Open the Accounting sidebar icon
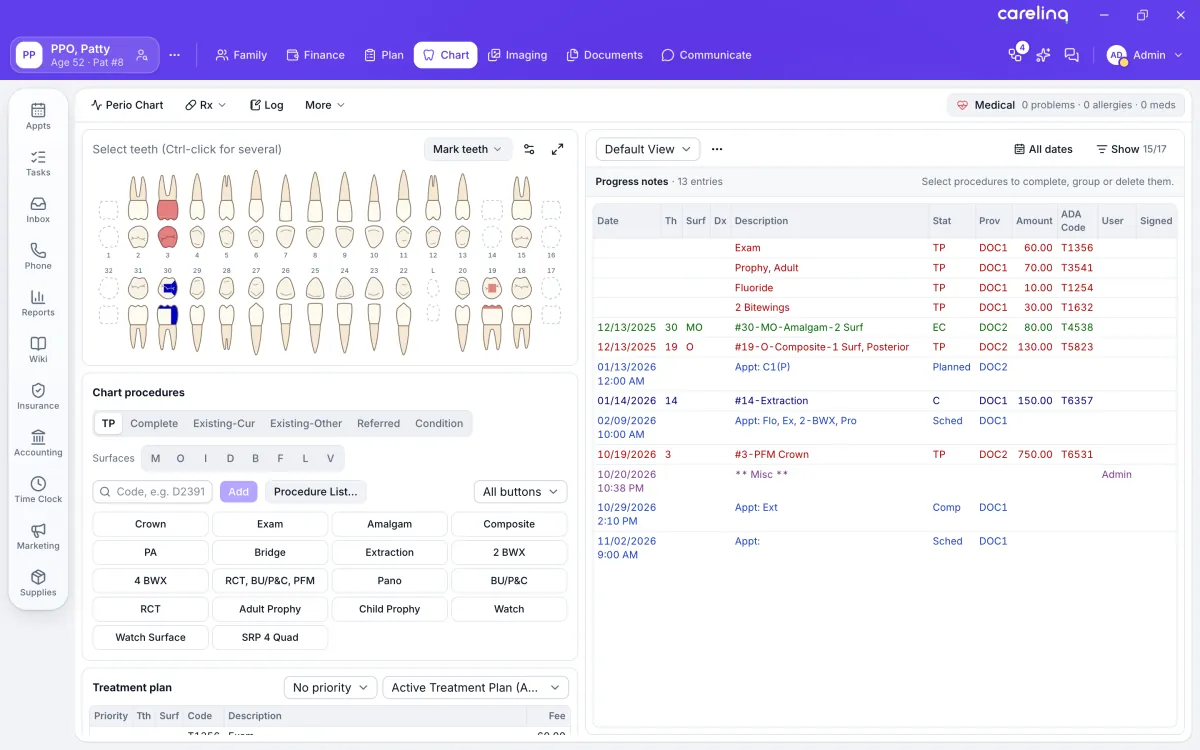This screenshot has height=750, width=1200. [38, 443]
